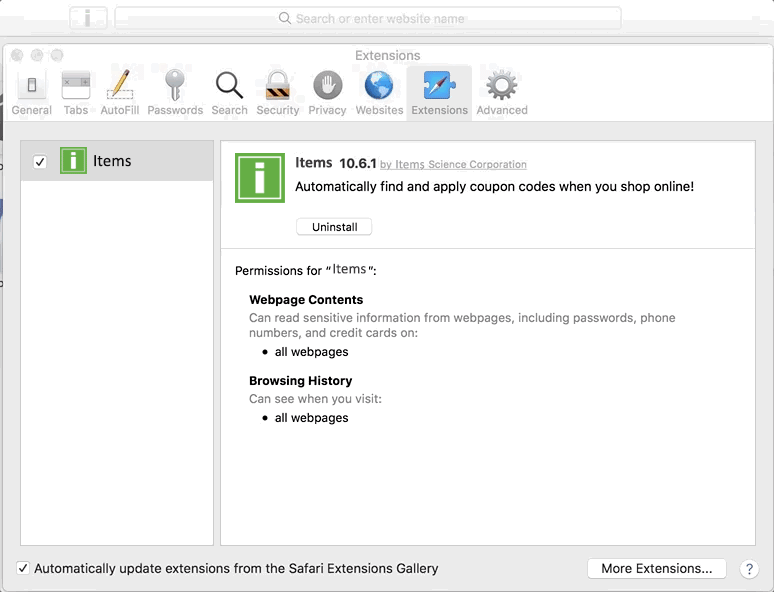
Task: Open the Websites preferences pane
Action: (379, 93)
